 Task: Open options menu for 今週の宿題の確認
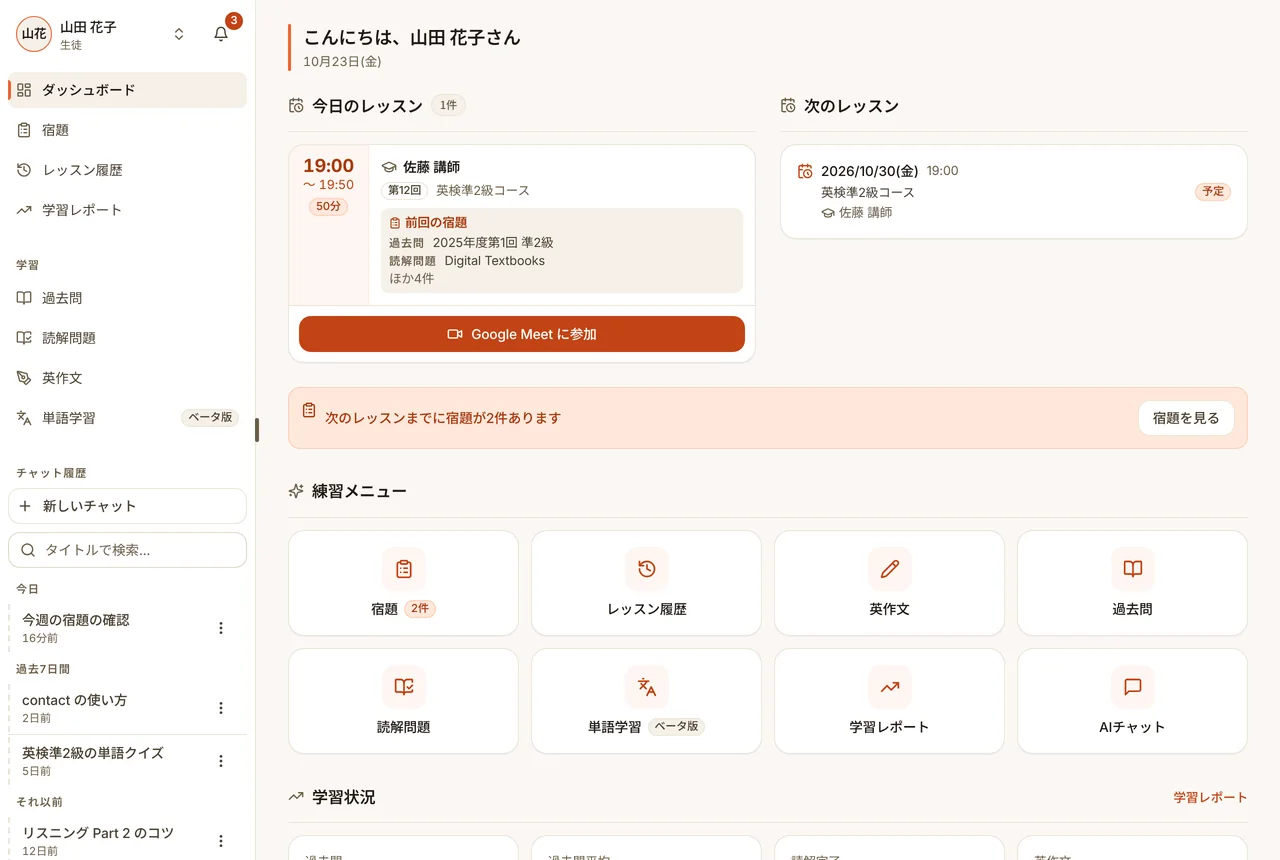point(221,628)
